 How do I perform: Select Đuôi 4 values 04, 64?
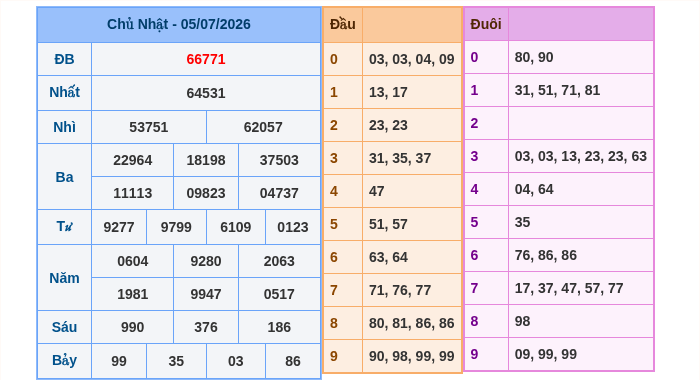(534, 190)
